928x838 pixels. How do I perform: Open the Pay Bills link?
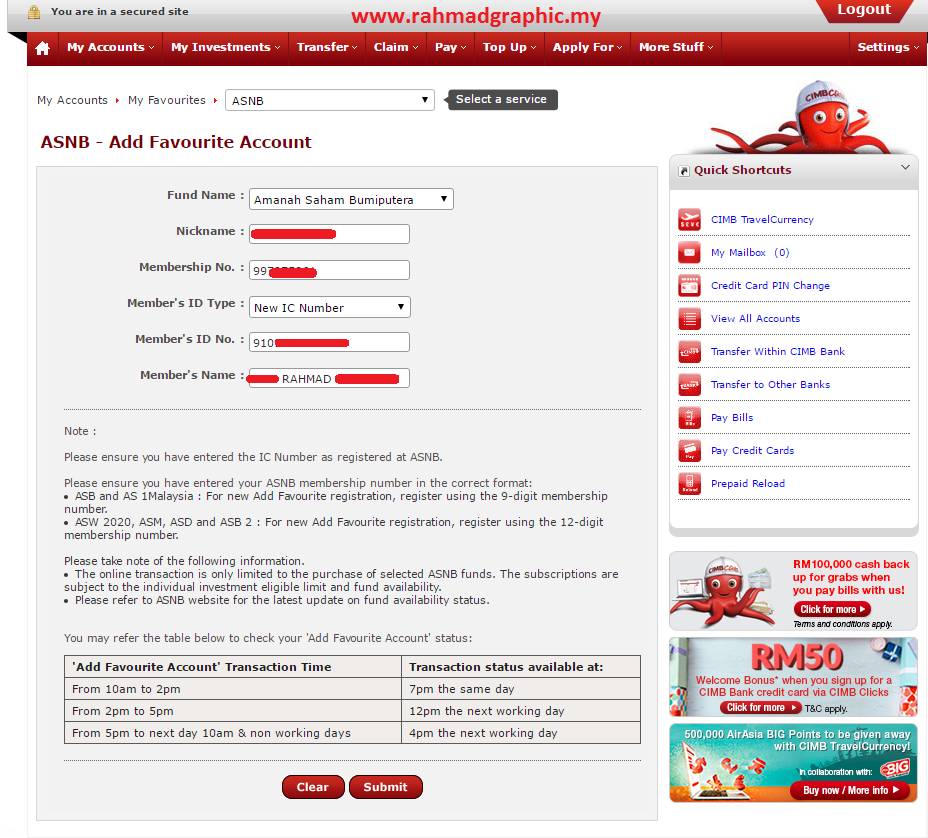pos(732,418)
